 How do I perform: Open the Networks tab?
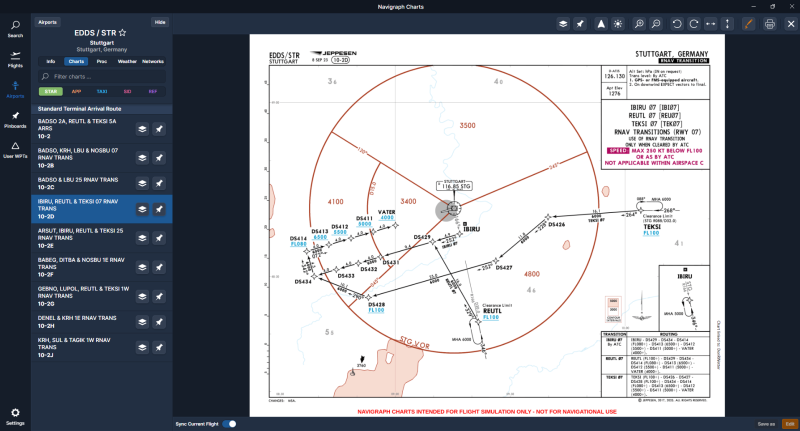click(153, 61)
